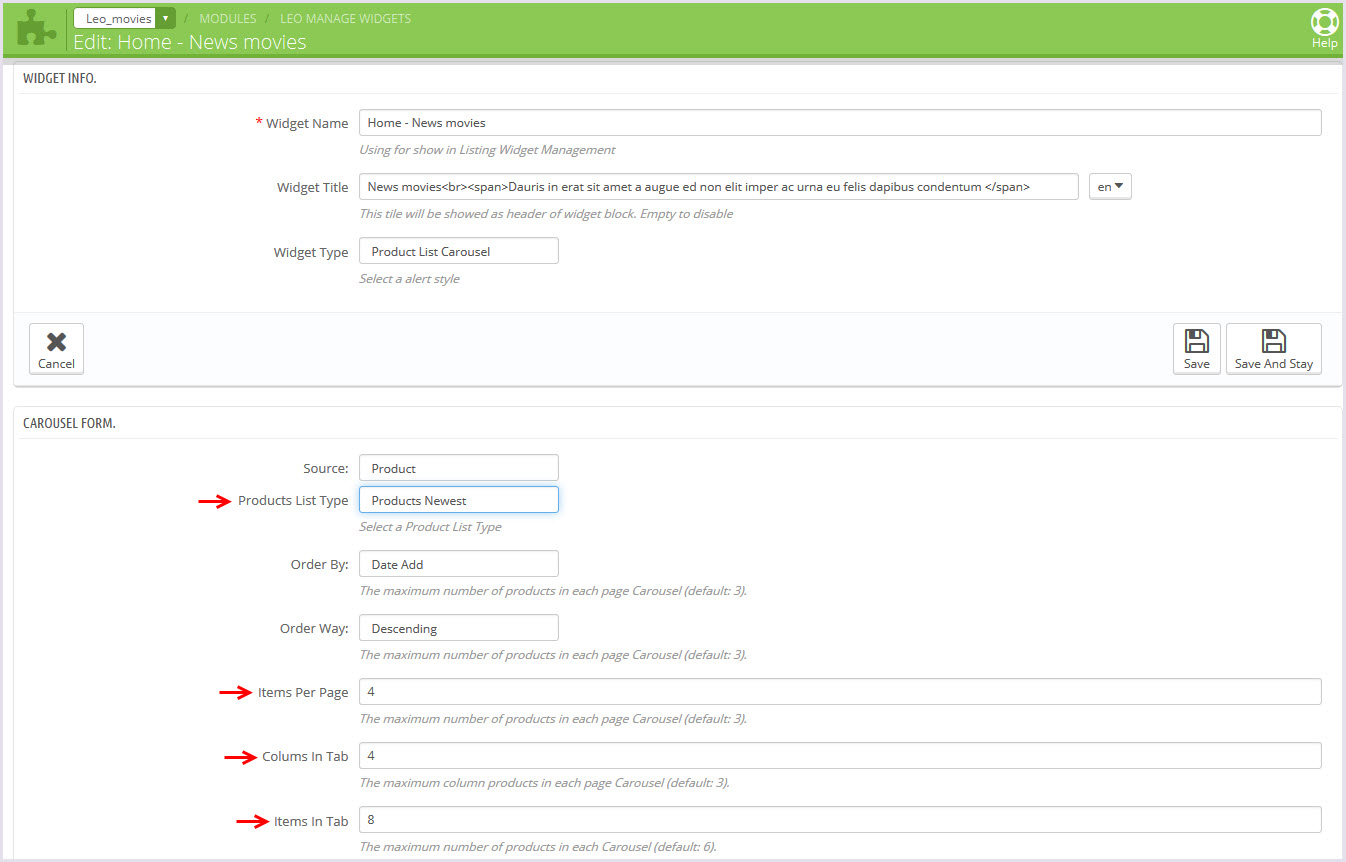The image size is (1346, 862).
Task: Click the puzzle piece module icon
Action: click(x=36, y=29)
